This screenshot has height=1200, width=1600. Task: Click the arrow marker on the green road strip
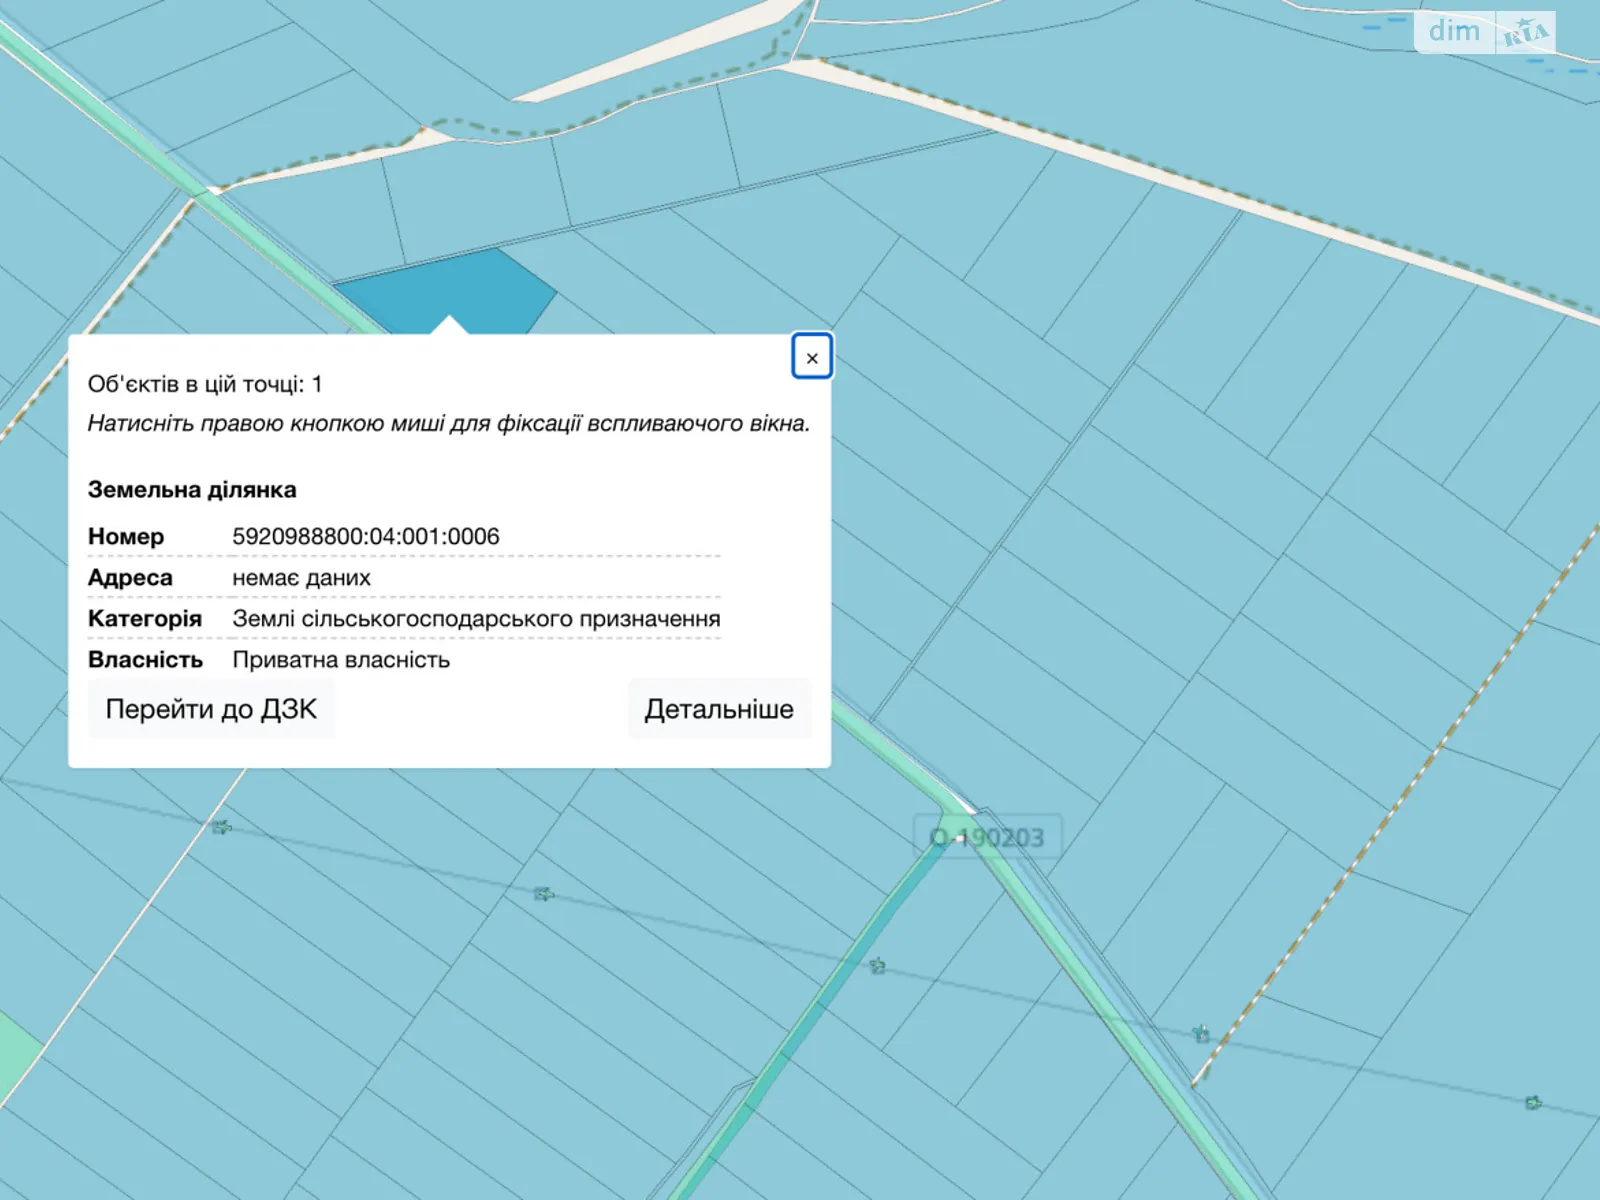[877, 965]
